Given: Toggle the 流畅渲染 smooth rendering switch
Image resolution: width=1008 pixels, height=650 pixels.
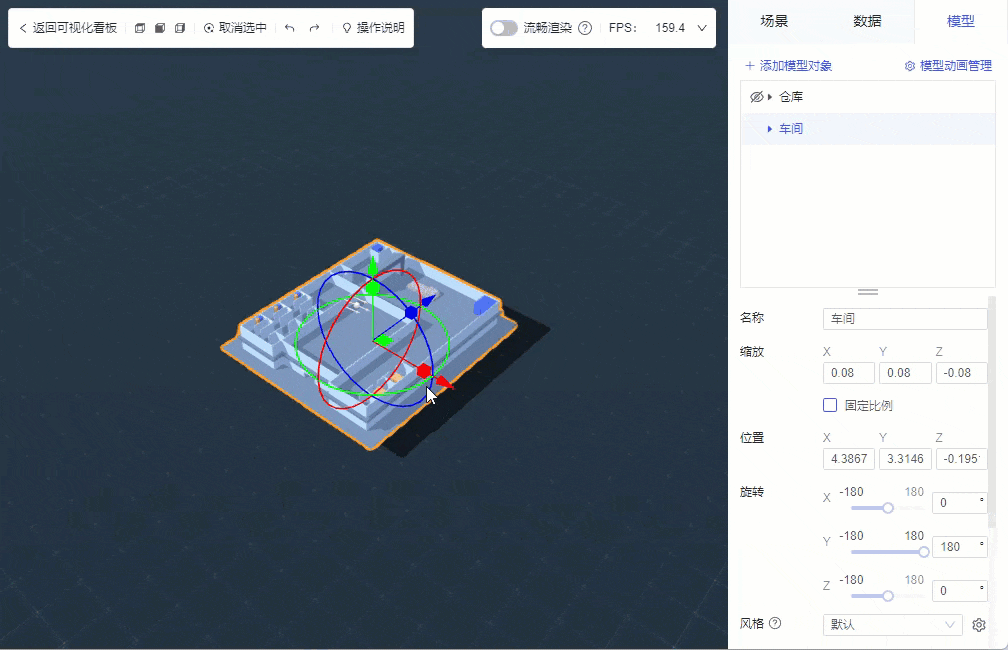Looking at the screenshot, I should pyautogui.click(x=503, y=28).
